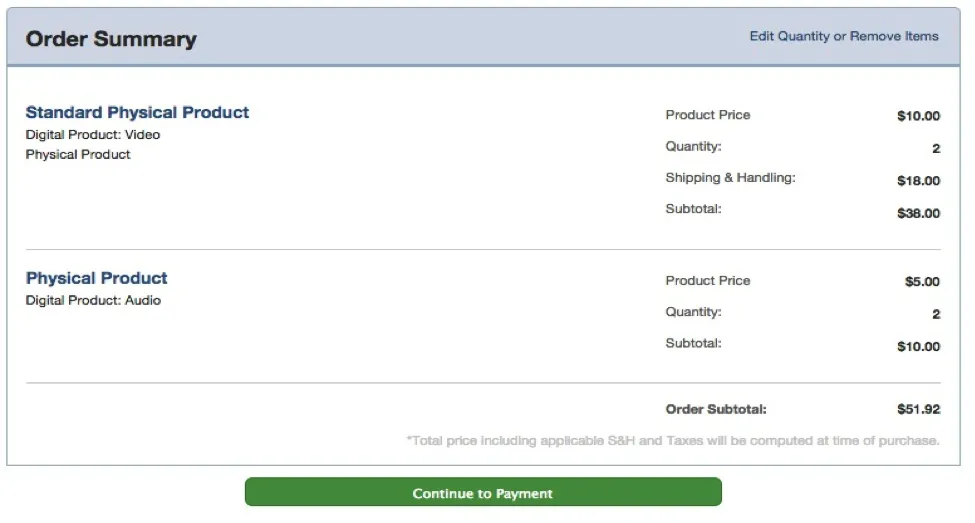The image size is (975, 523).
Task: Select the $38.00 subtotal amount
Action: [918, 213]
